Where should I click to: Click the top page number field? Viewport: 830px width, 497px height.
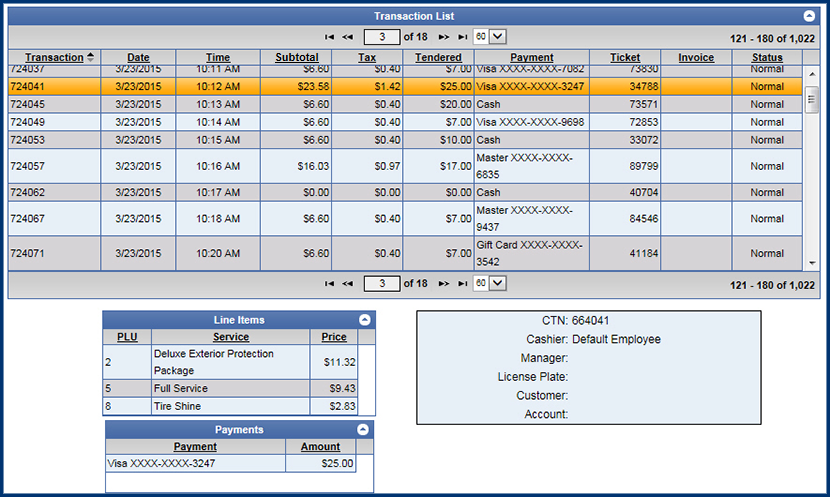pyautogui.click(x=381, y=36)
